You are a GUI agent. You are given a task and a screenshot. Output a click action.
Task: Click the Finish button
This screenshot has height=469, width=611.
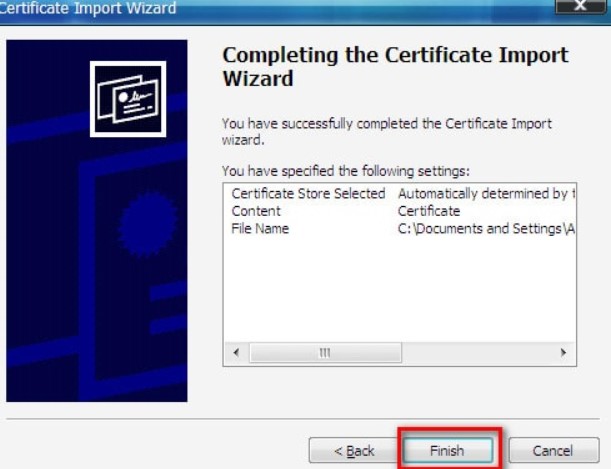(448, 451)
